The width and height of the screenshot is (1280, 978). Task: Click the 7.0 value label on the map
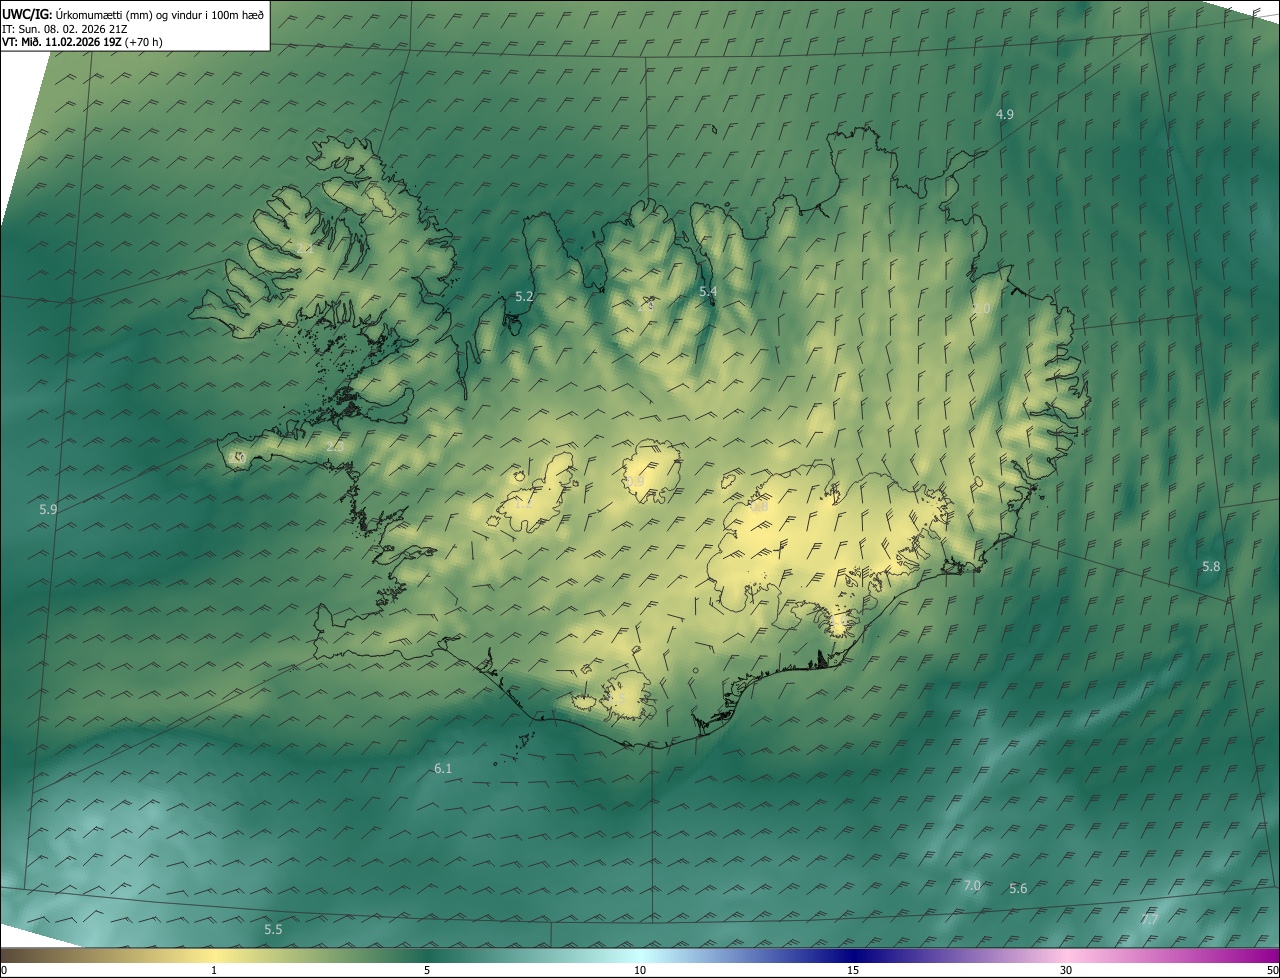click(x=972, y=886)
